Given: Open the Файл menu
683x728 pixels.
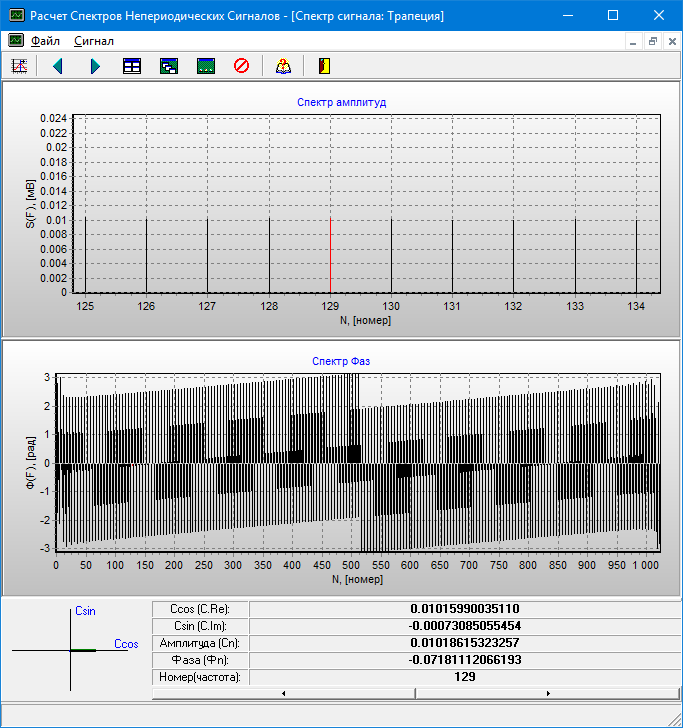Looking at the screenshot, I should (x=45, y=41).
